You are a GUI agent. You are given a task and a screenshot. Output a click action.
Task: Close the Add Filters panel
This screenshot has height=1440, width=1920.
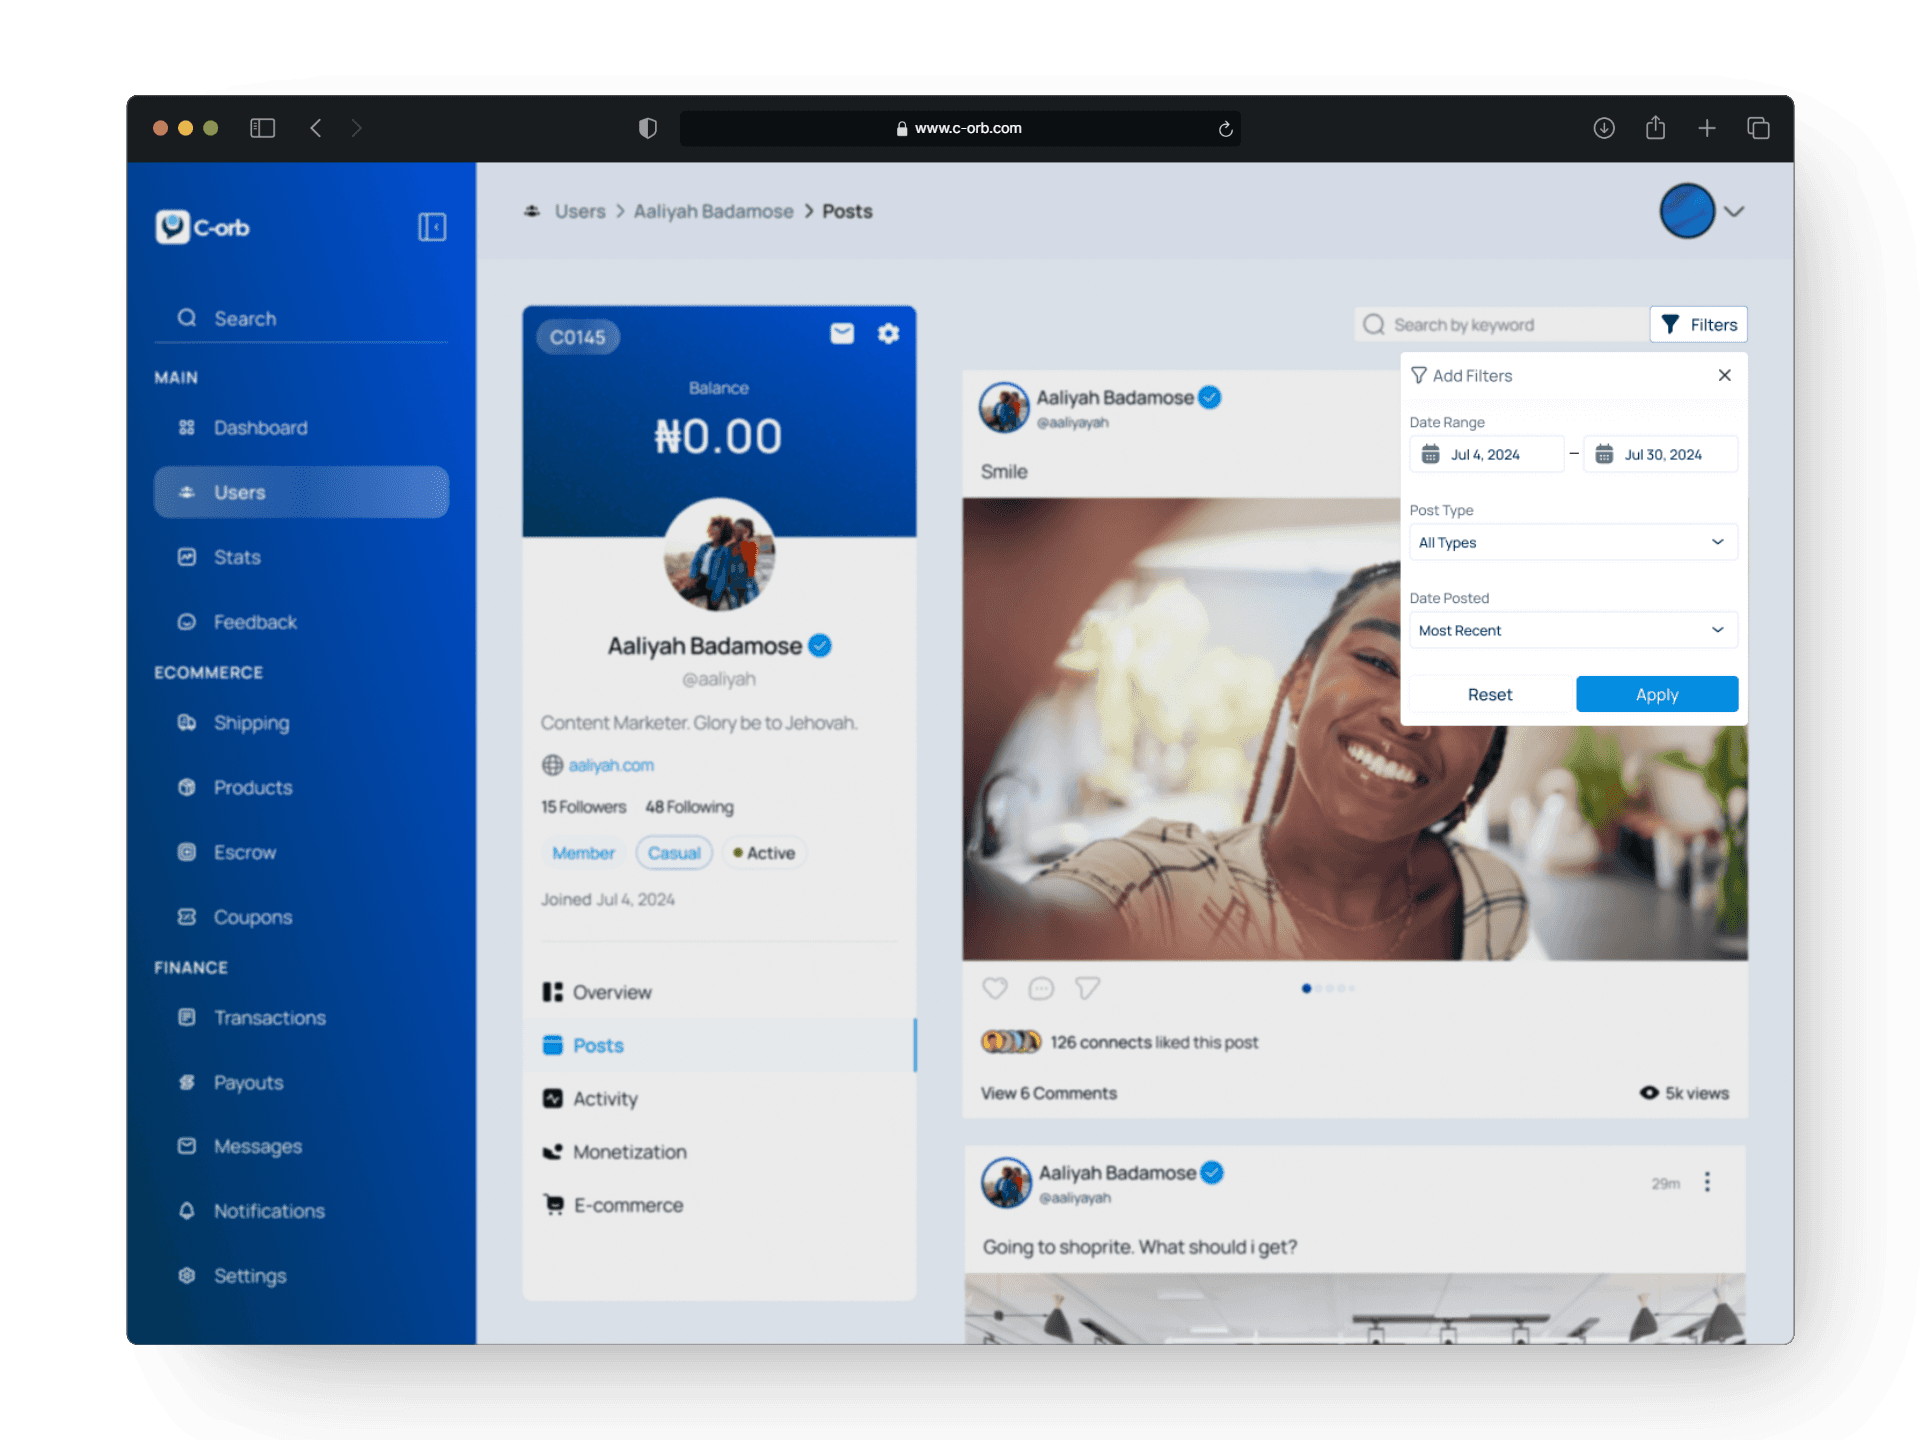click(x=1724, y=375)
